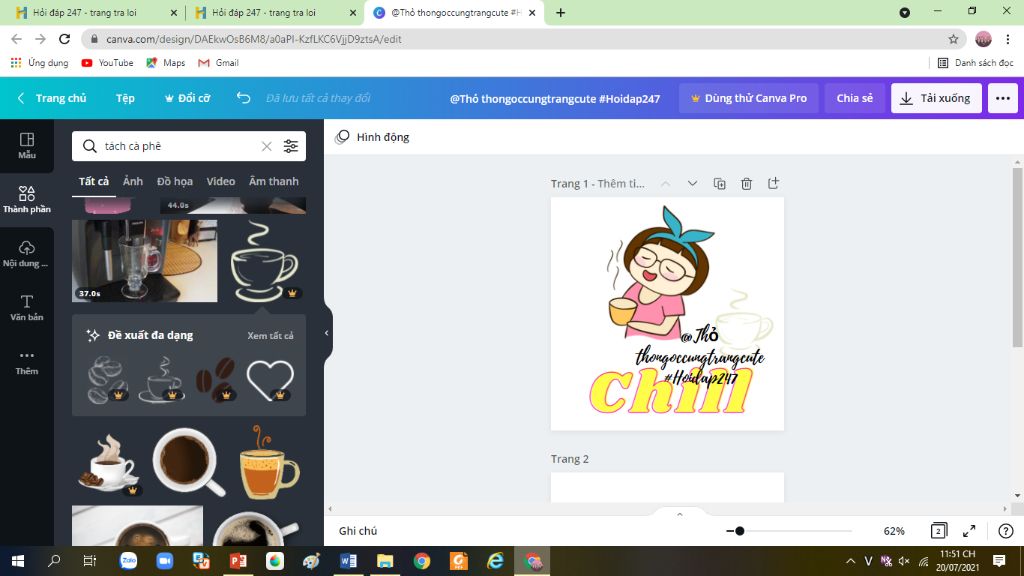This screenshot has width=1024, height=576.
Task: Adjust the zoom slider
Action: point(740,531)
